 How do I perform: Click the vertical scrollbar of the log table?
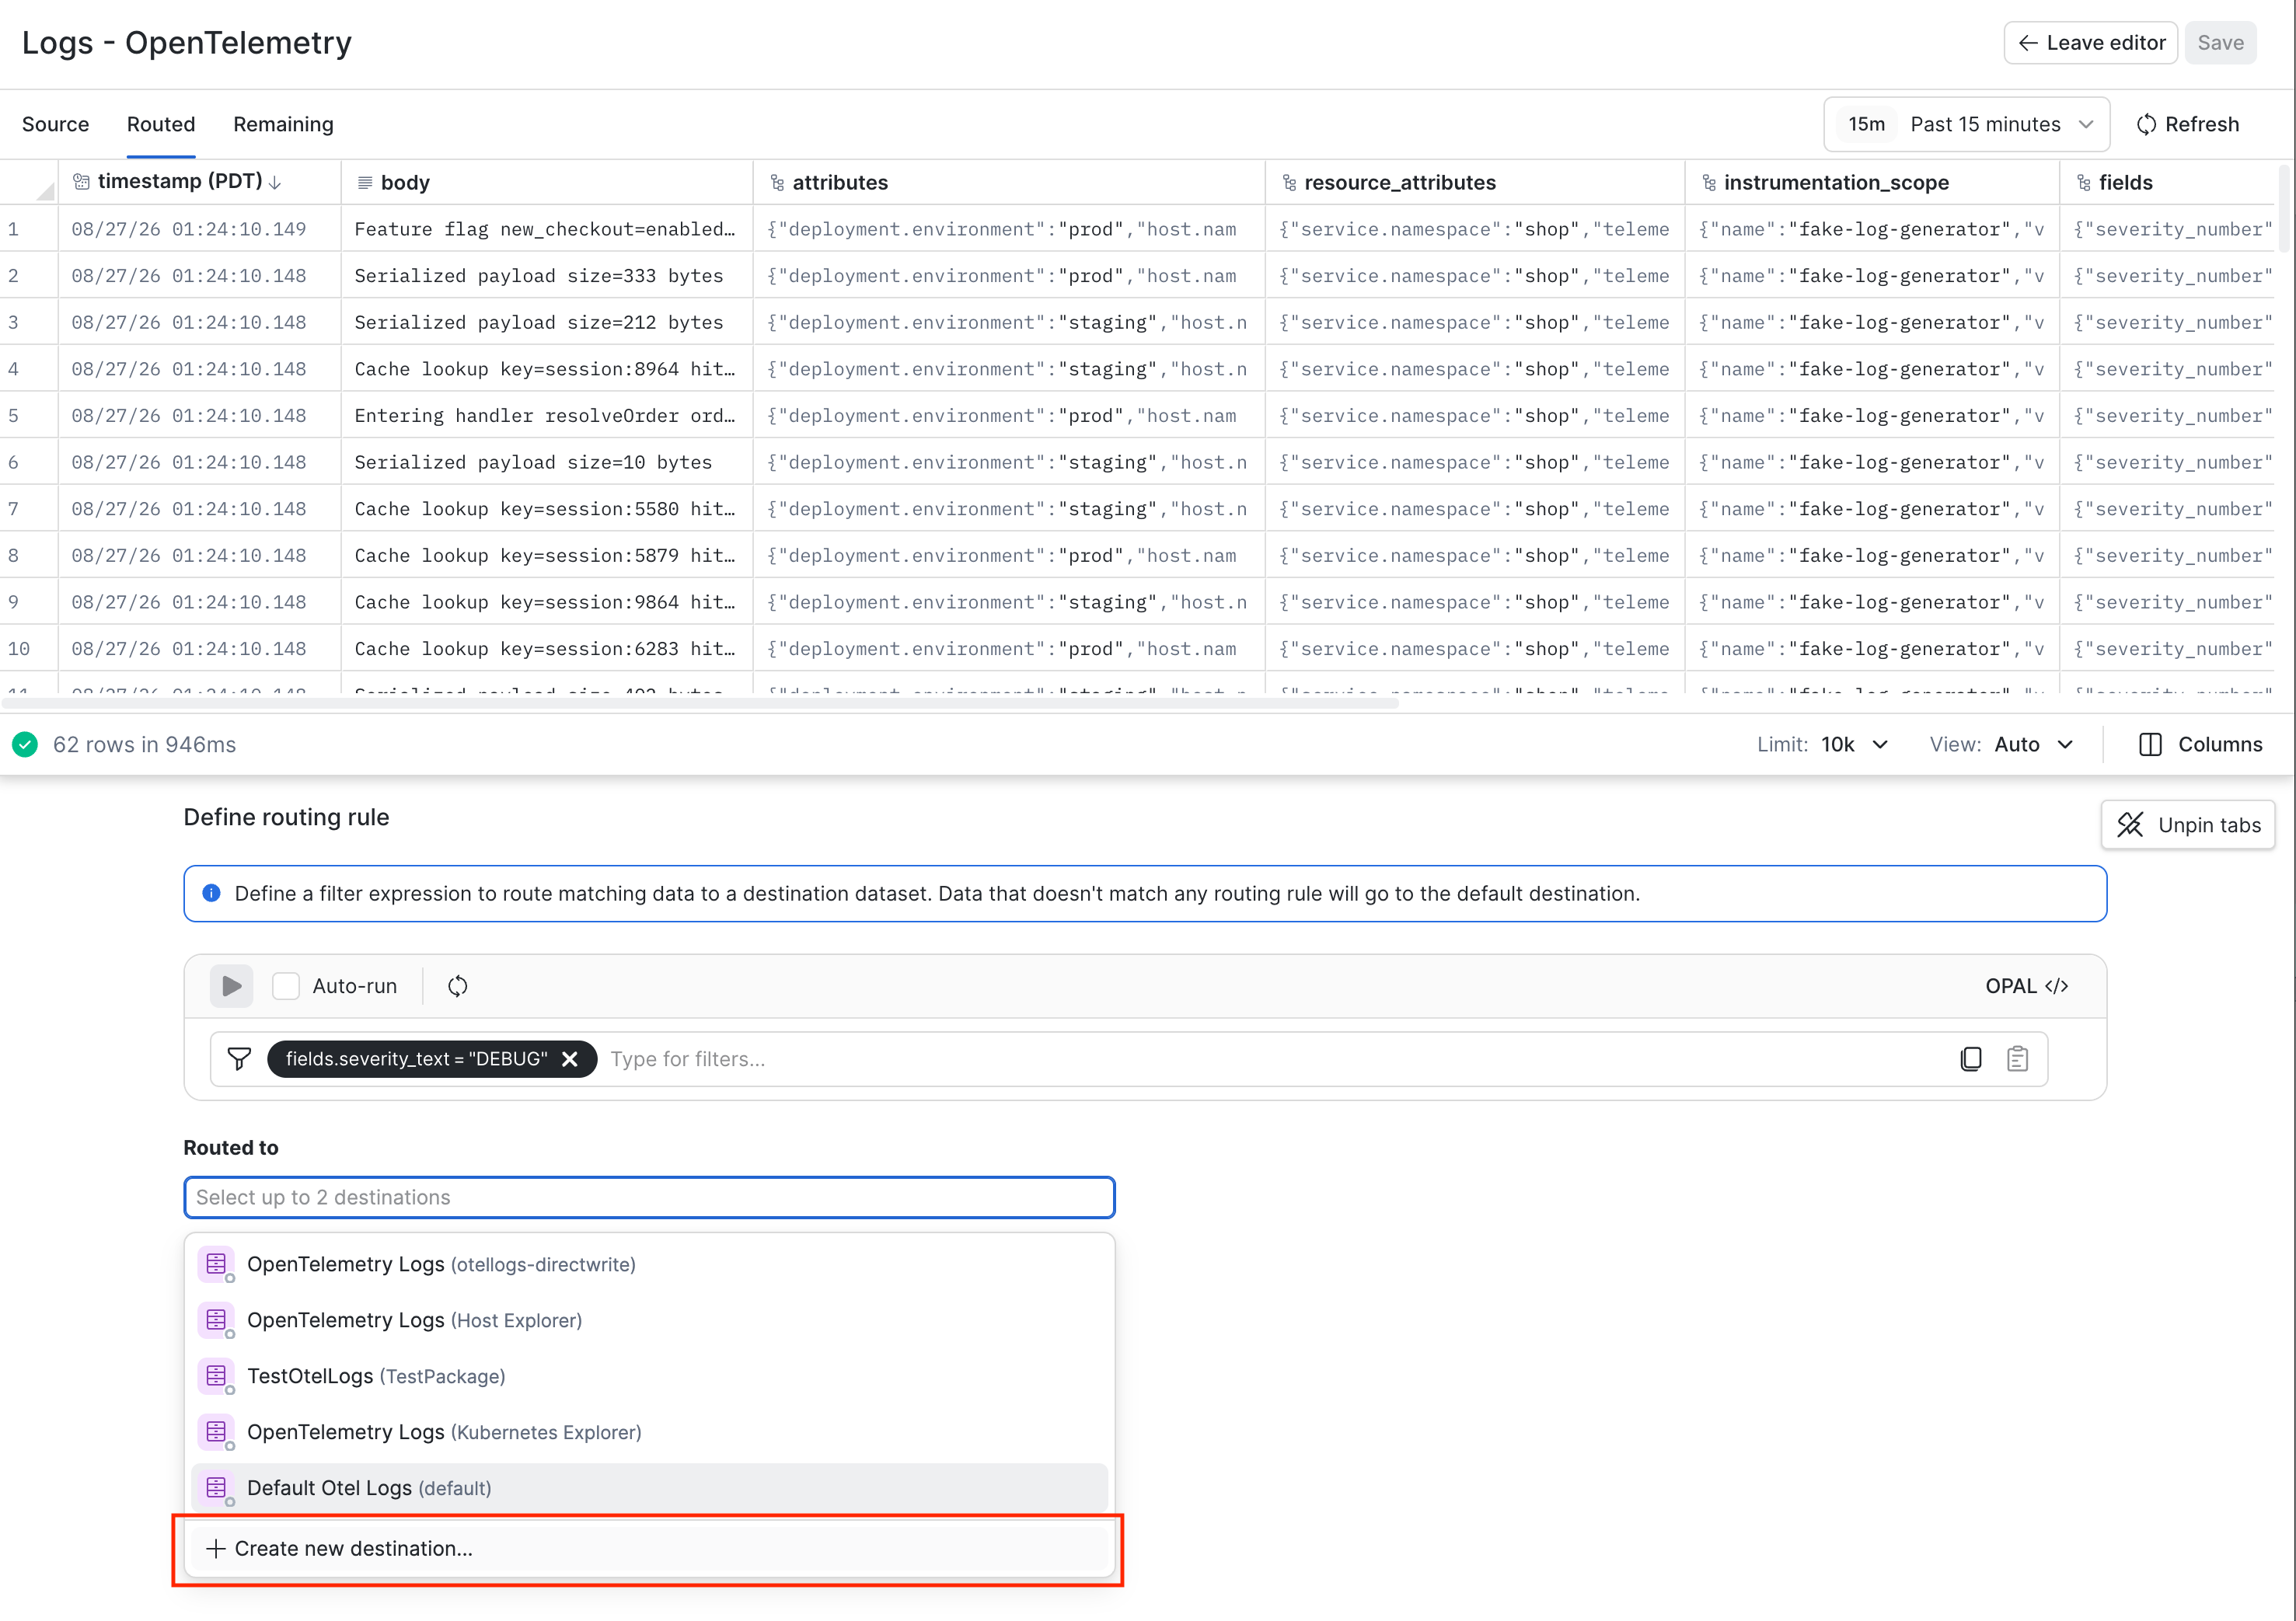coord(2283,208)
